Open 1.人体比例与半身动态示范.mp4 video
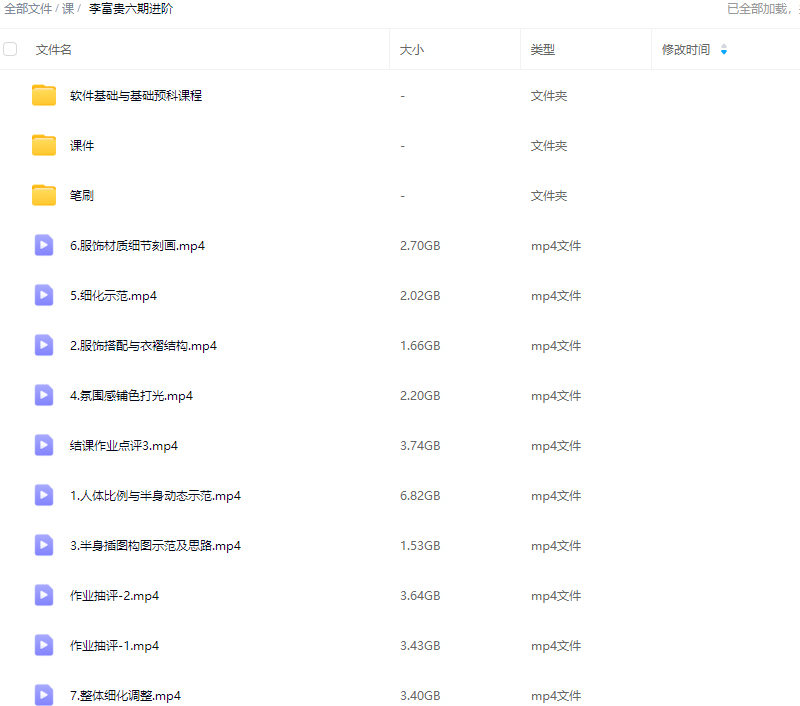The width and height of the screenshot is (800, 706). point(155,496)
